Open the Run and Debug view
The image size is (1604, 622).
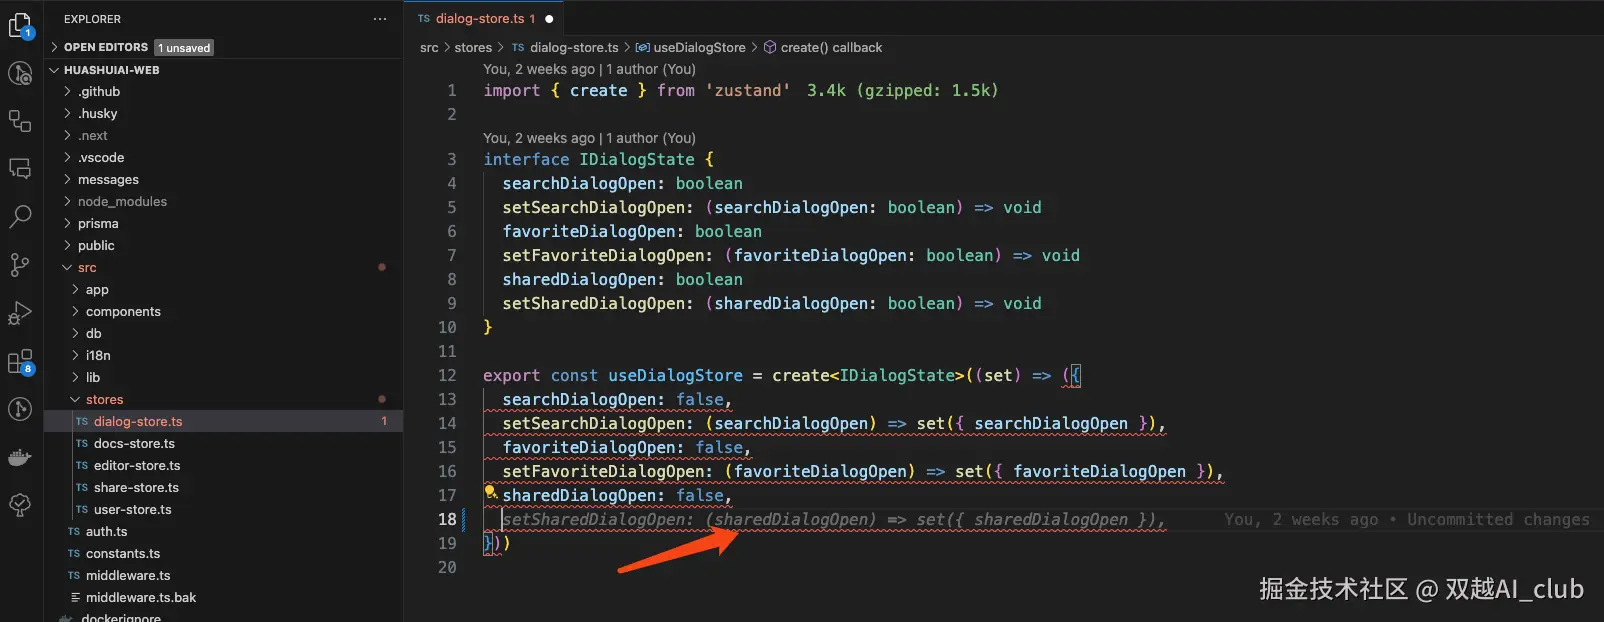20,313
